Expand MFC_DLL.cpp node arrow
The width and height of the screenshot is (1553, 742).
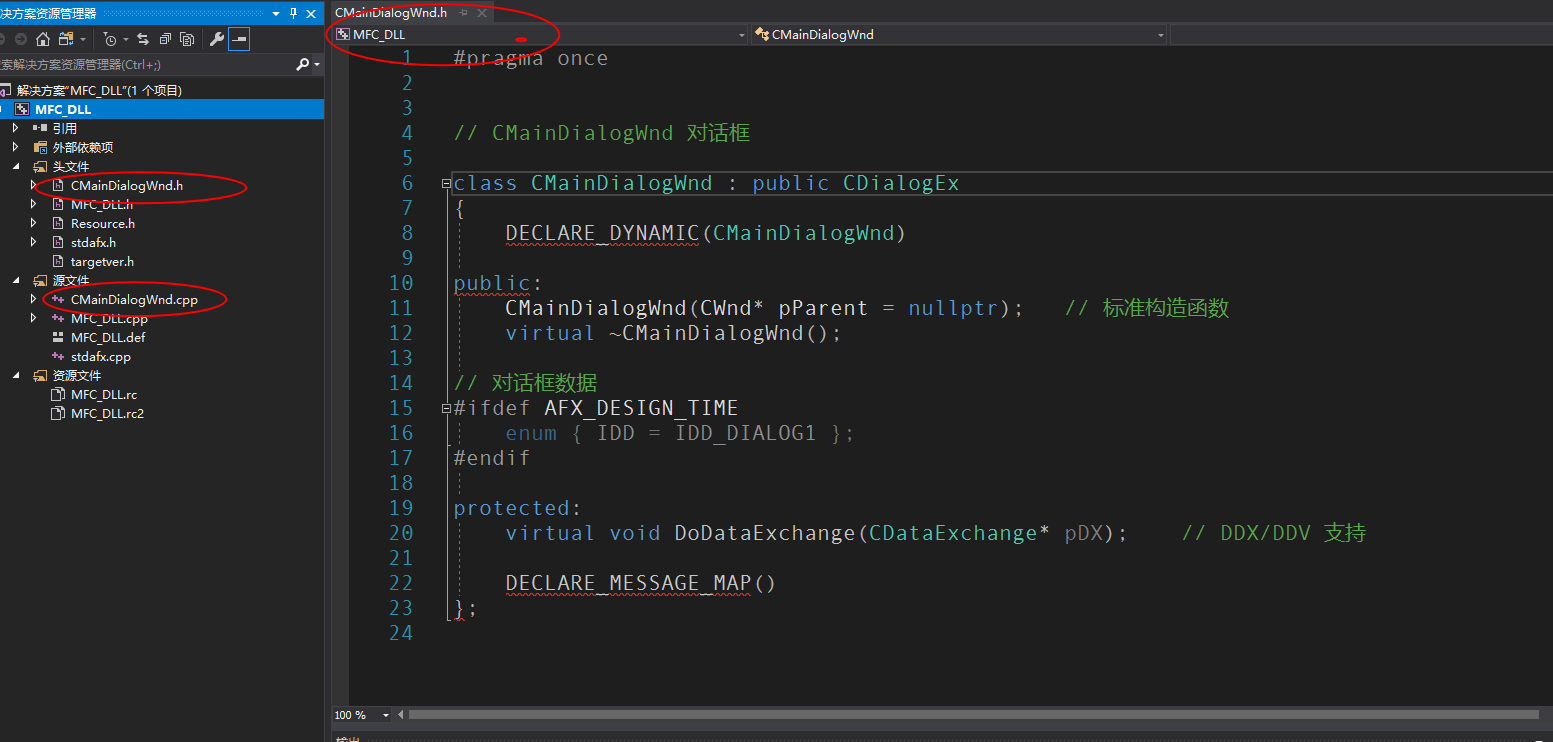coord(33,318)
